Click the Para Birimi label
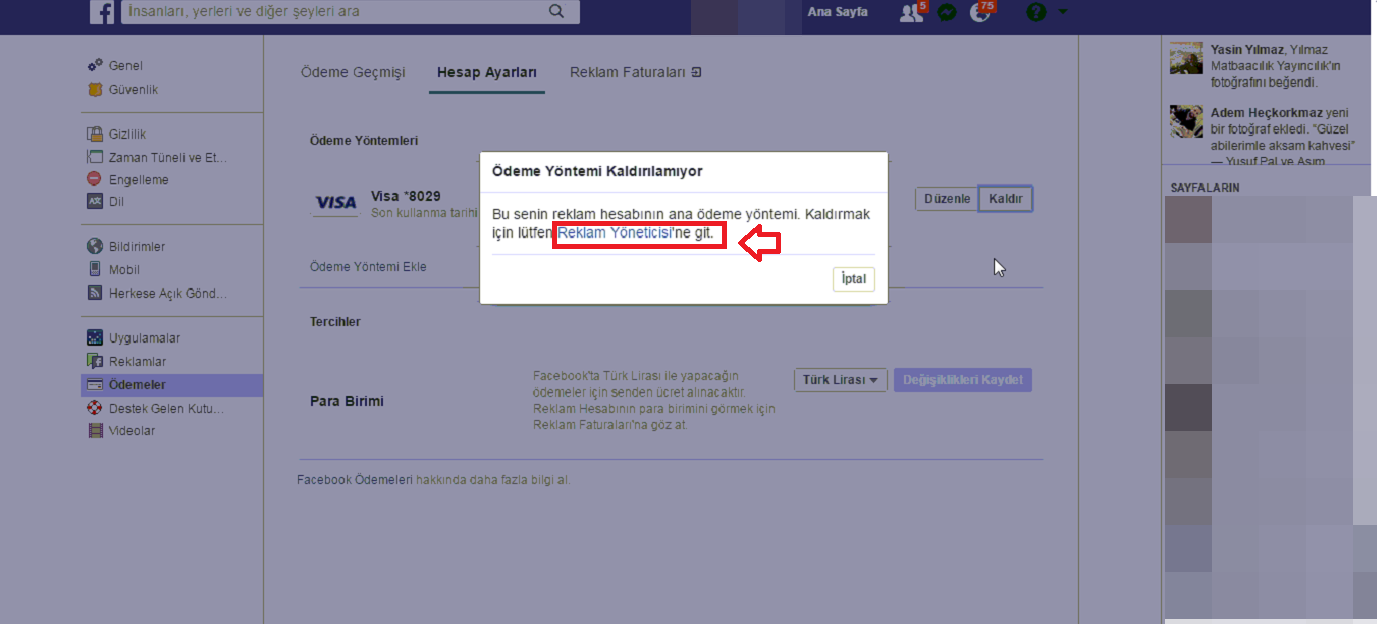Image resolution: width=1377 pixels, height=624 pixels. [347, 401]
